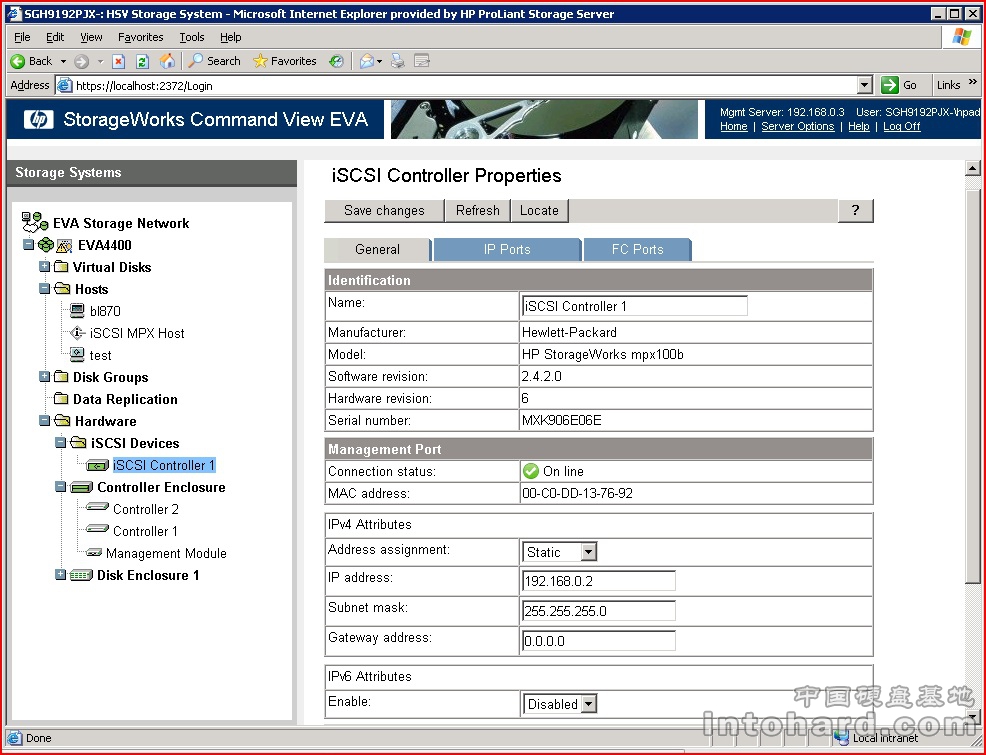Open the View menu
This screenshot has height=755, width=986.
(x=91, y=37)
